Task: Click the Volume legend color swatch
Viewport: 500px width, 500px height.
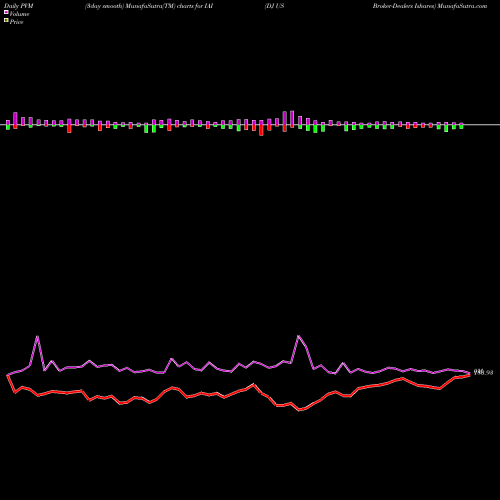Action: click(6, 13)
